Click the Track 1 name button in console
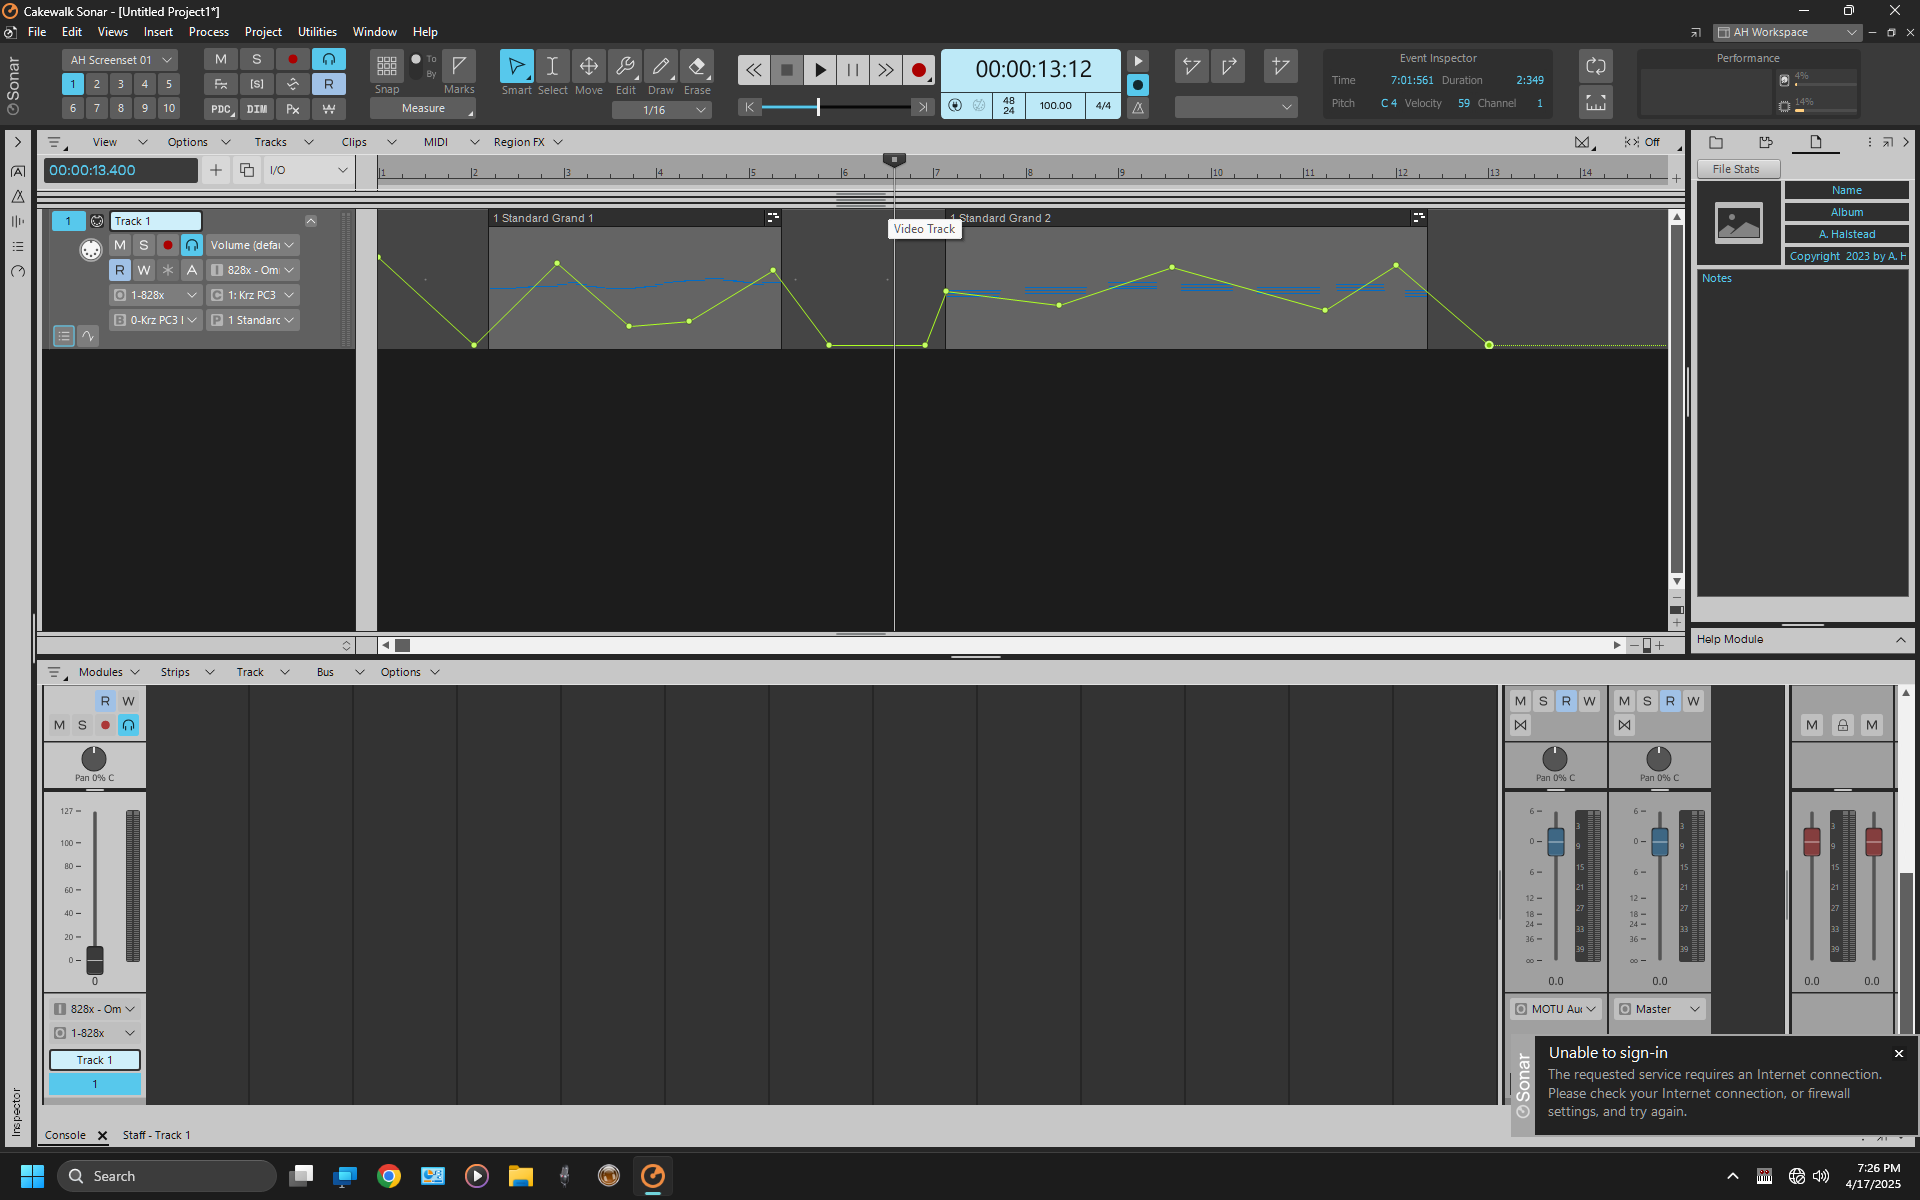 click(x=95, y=1060)
